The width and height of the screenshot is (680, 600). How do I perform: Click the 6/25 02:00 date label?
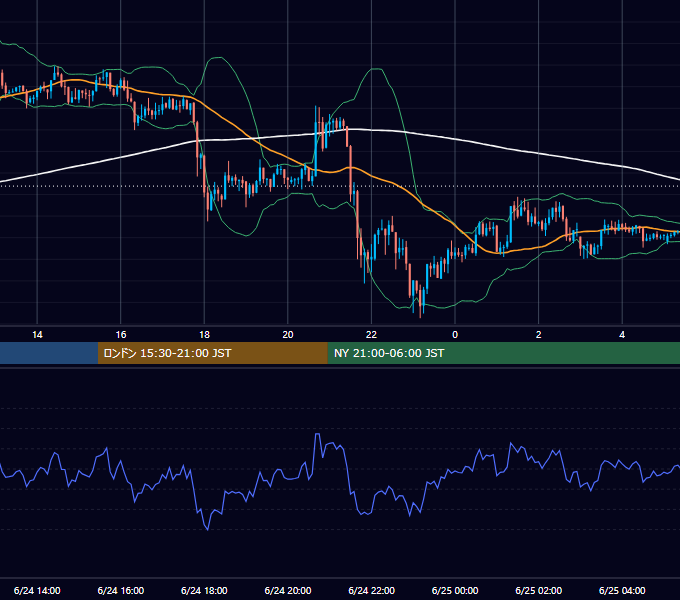click(539, 590)
